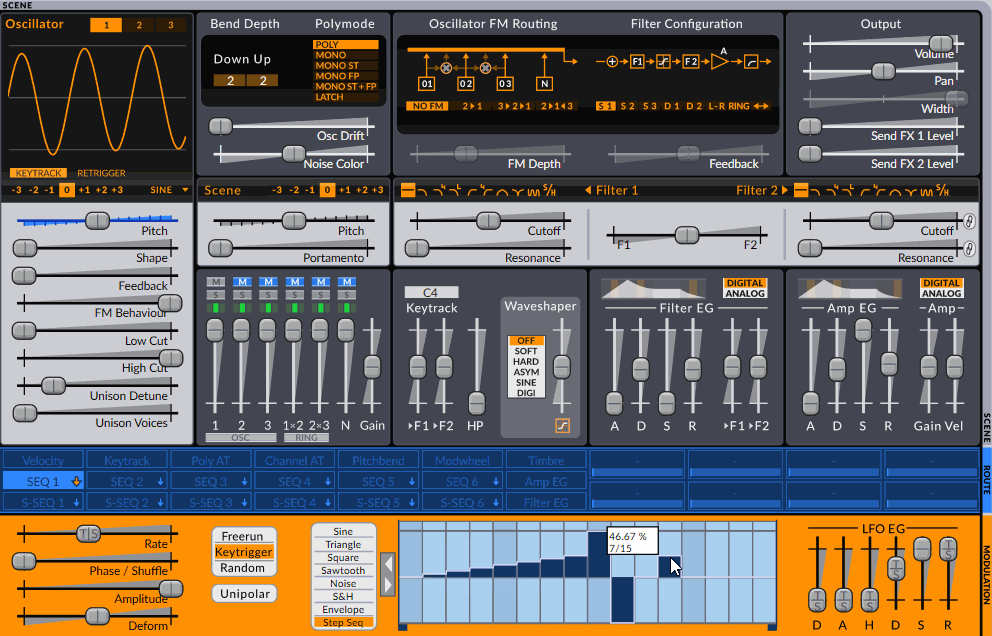
Task: Select Filter 2 lowpass 12 dB icon
Action: [816, 190]
